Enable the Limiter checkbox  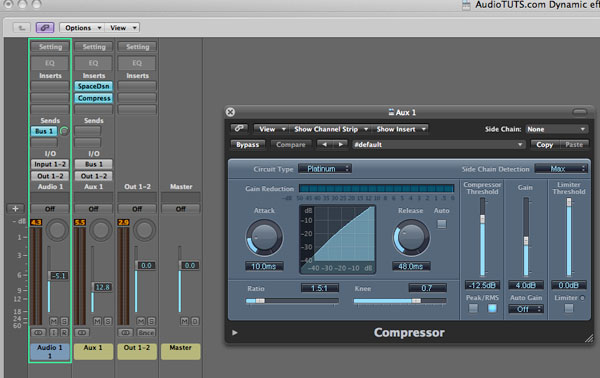click(569, 308)
